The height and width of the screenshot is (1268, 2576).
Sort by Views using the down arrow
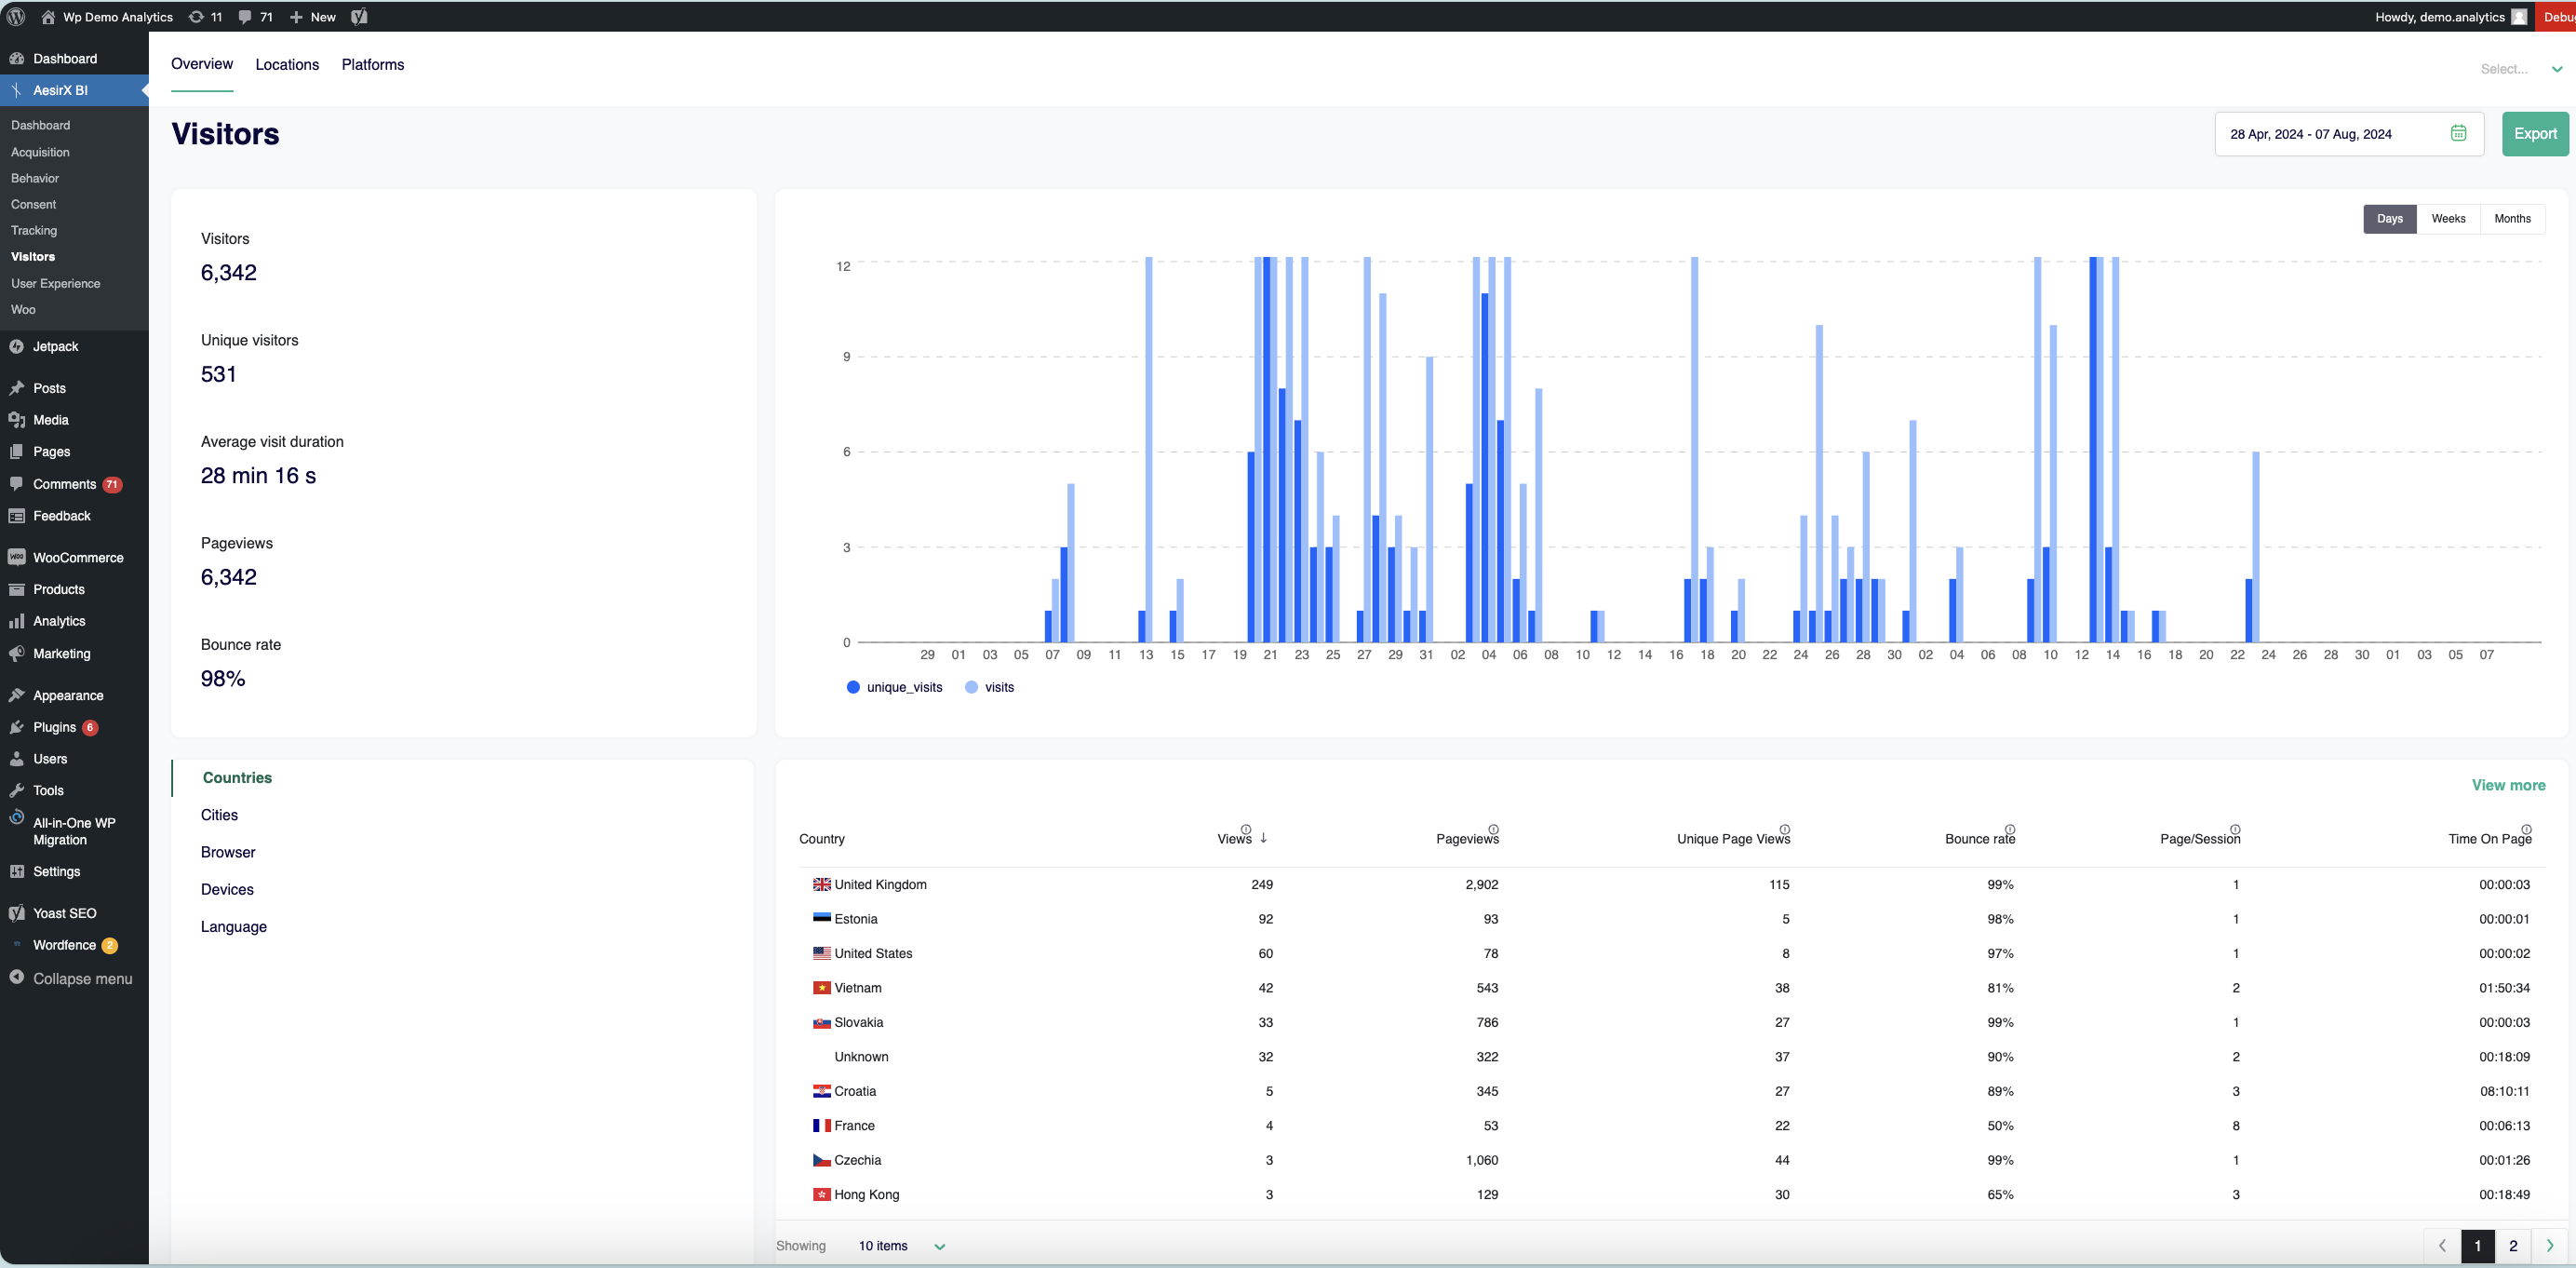pyautogui.click(x=1264, y=838)
